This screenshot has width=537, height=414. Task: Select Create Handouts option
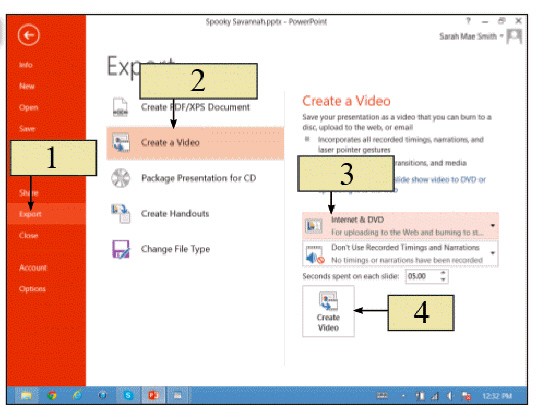pos(175,214)
